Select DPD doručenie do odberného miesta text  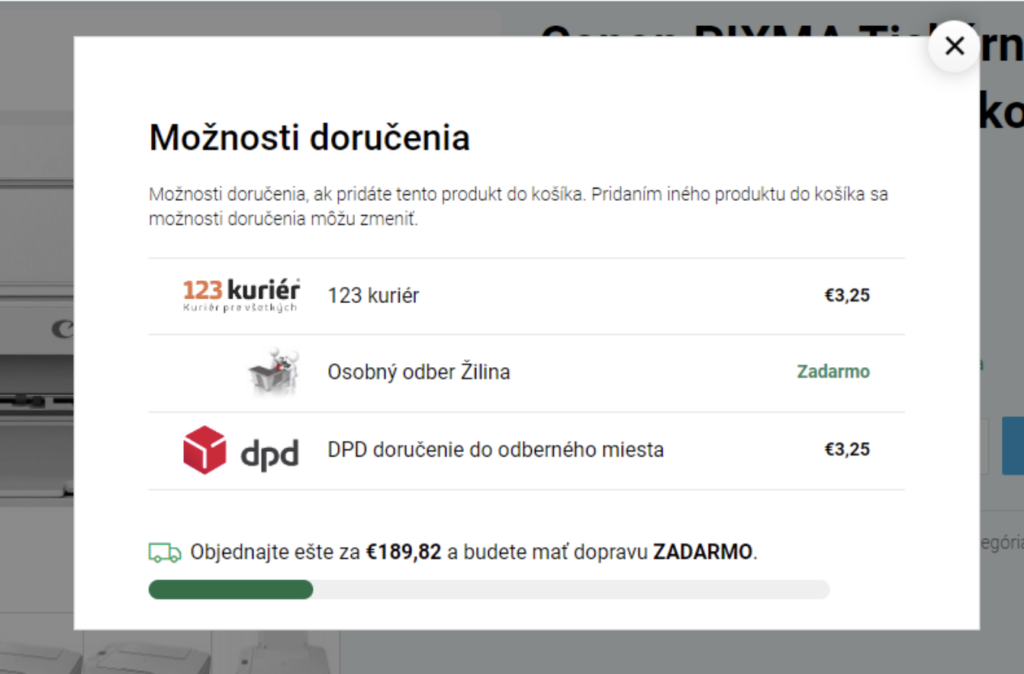pos(496,449)
